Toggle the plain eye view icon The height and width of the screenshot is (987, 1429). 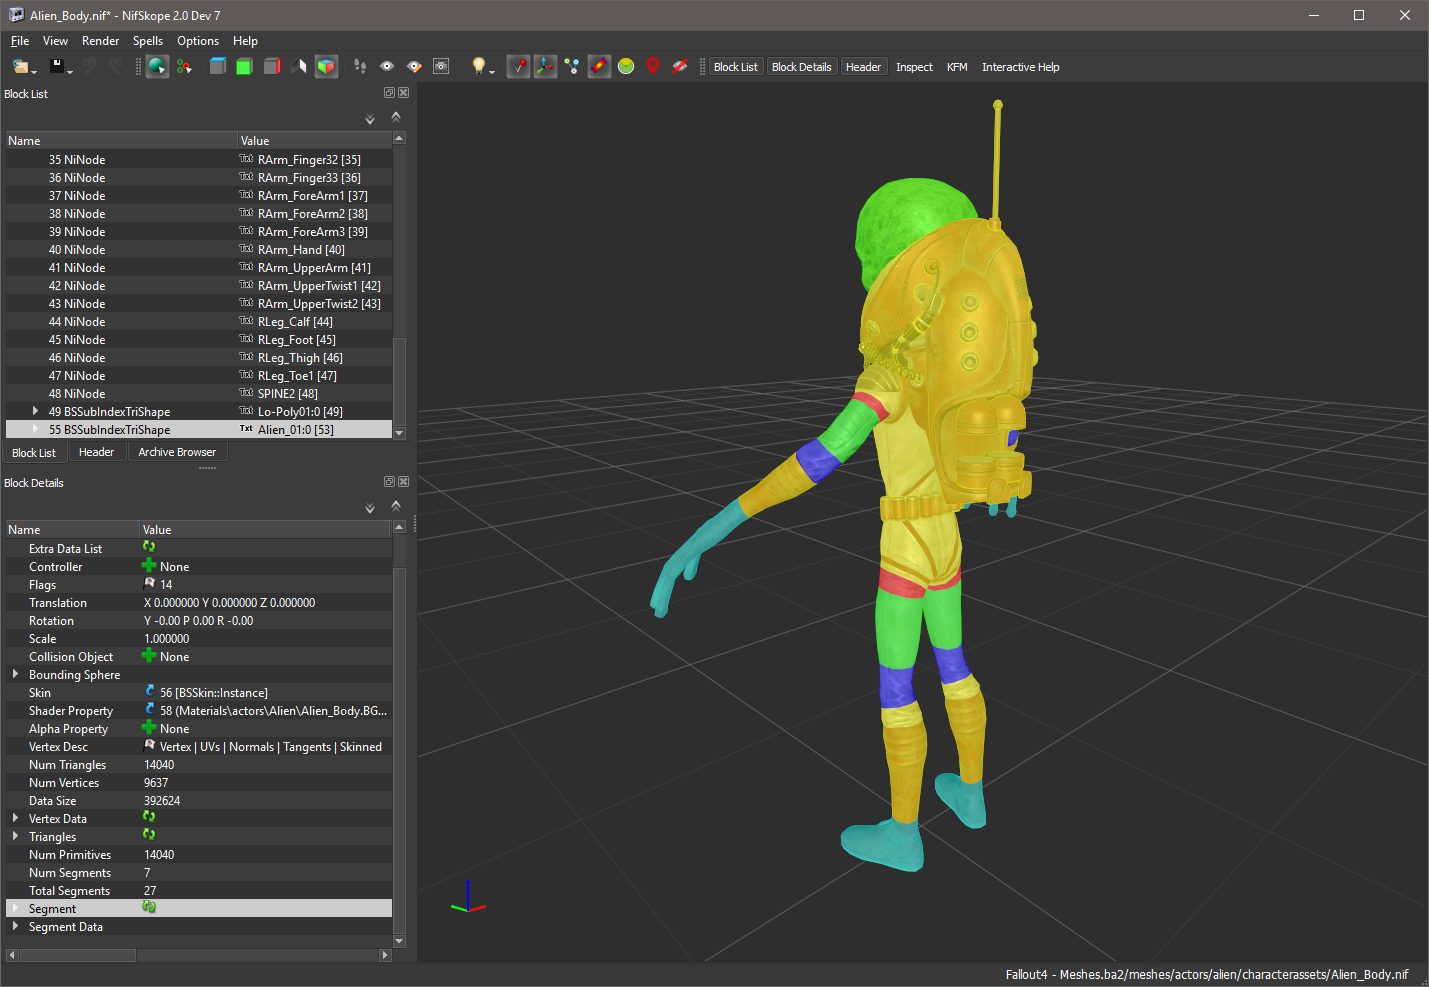click(387, 66)
